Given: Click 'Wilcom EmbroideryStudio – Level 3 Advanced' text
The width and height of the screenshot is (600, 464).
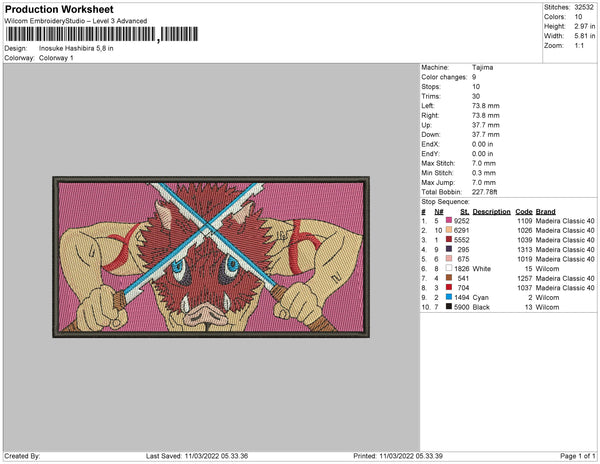Looking at the screenshot, I should (76, 21).
